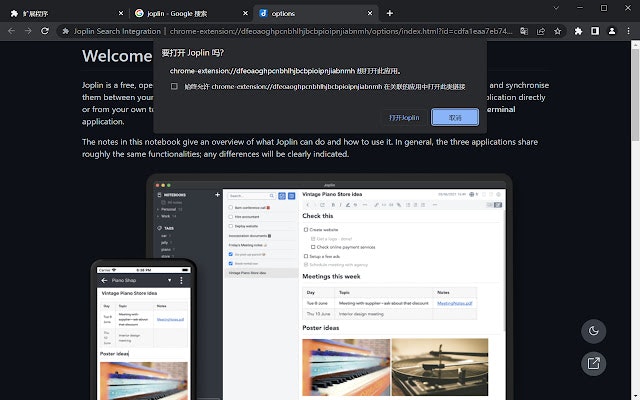640x400 pixels.
Task: Open the Extensions puzzle icon menu
Action: [578, 31]
